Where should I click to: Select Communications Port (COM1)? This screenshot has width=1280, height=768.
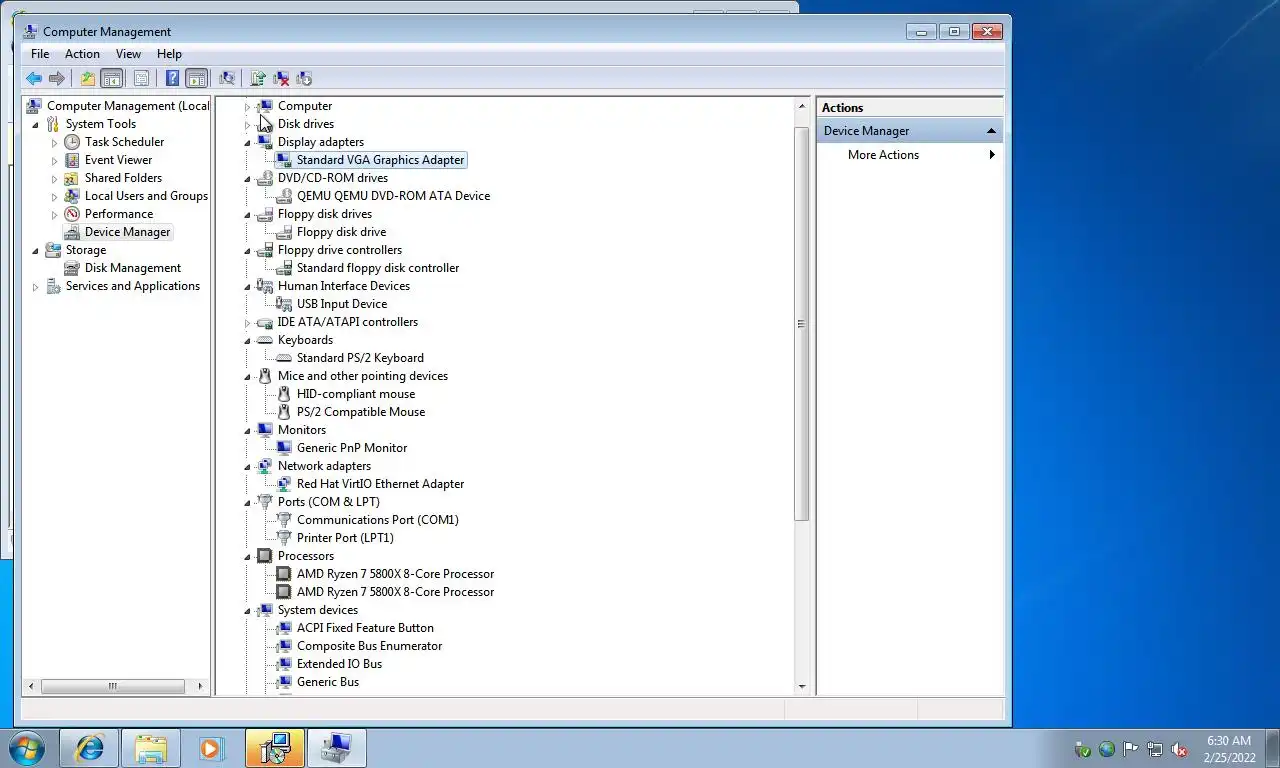click(x=378, y=520)
